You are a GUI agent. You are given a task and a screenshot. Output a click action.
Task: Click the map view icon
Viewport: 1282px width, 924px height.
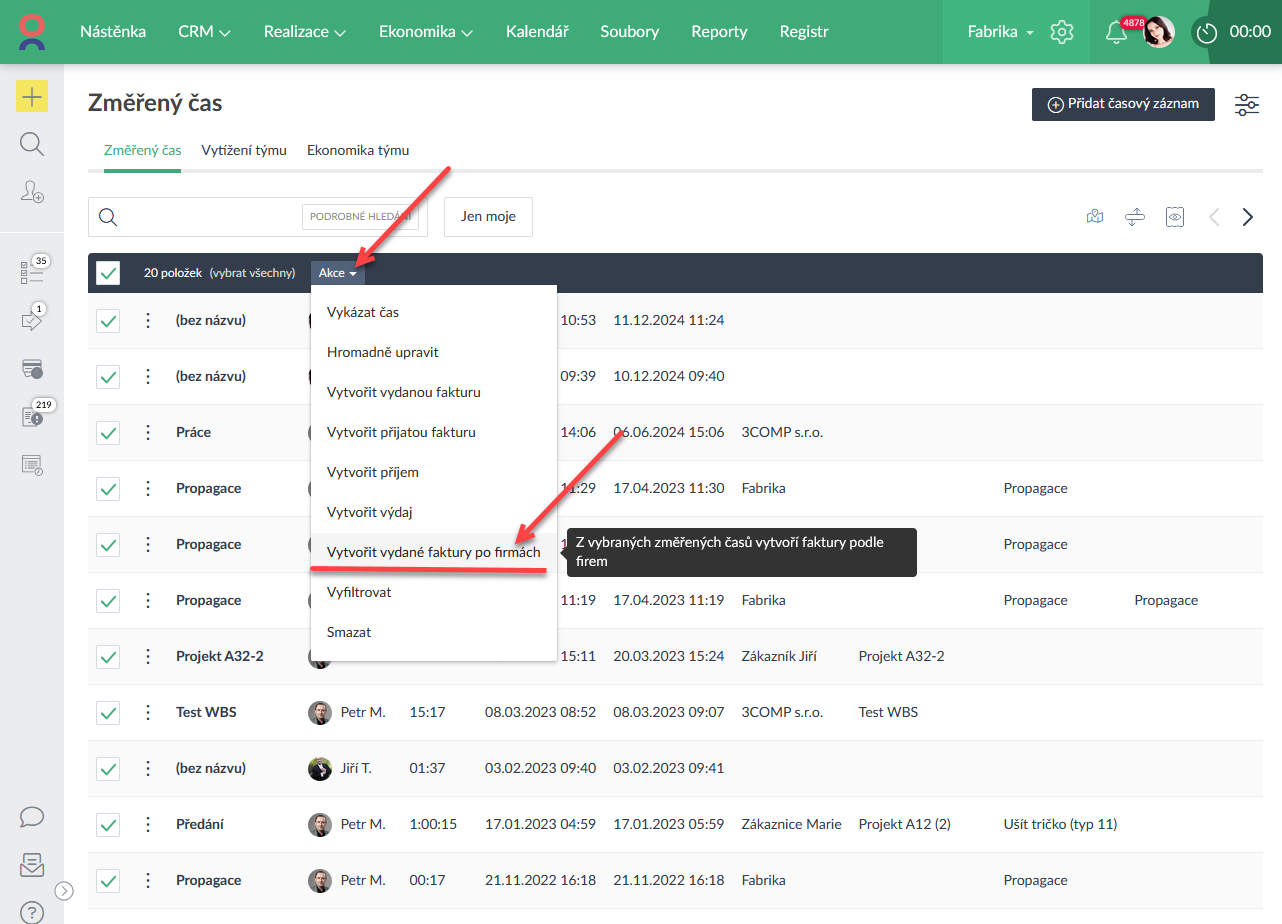click(x=1095, y=217)
